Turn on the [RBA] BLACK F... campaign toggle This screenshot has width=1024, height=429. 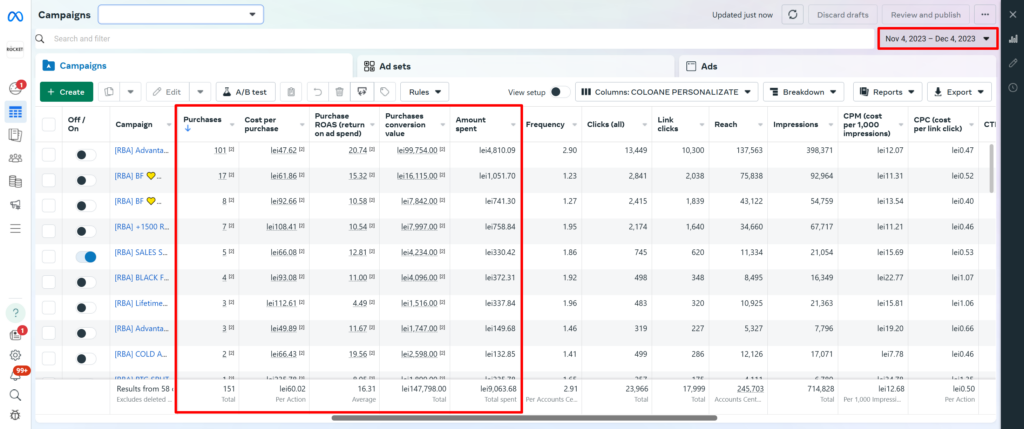coord(86,282)
